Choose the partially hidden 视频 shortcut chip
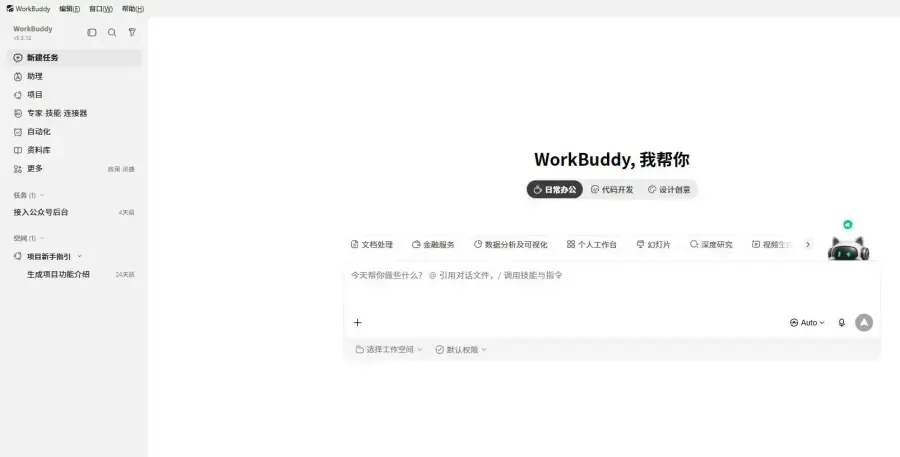 (x=772, y=245)
